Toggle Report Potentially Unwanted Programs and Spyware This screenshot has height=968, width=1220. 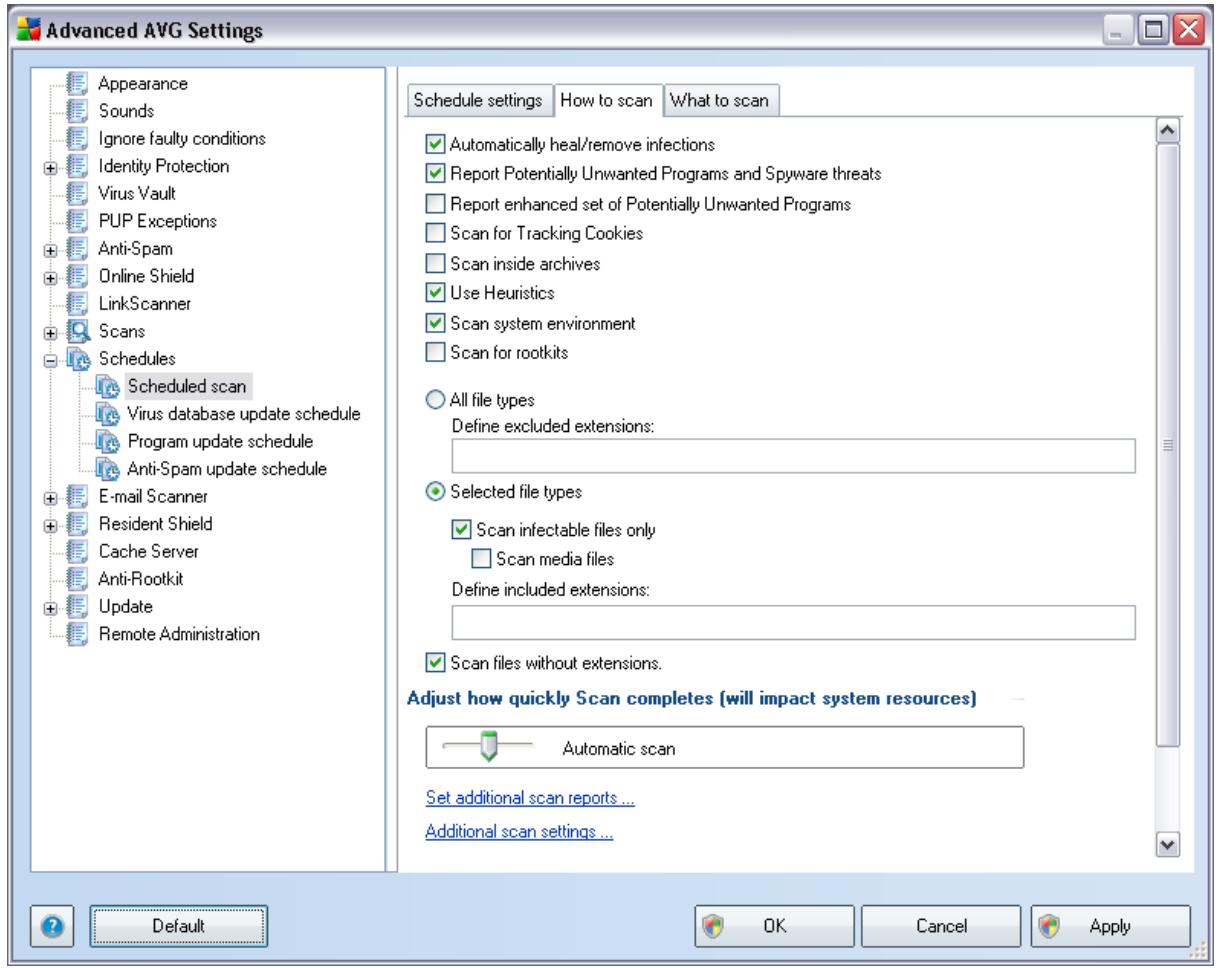pyautogui.click(x=434, y=173)
